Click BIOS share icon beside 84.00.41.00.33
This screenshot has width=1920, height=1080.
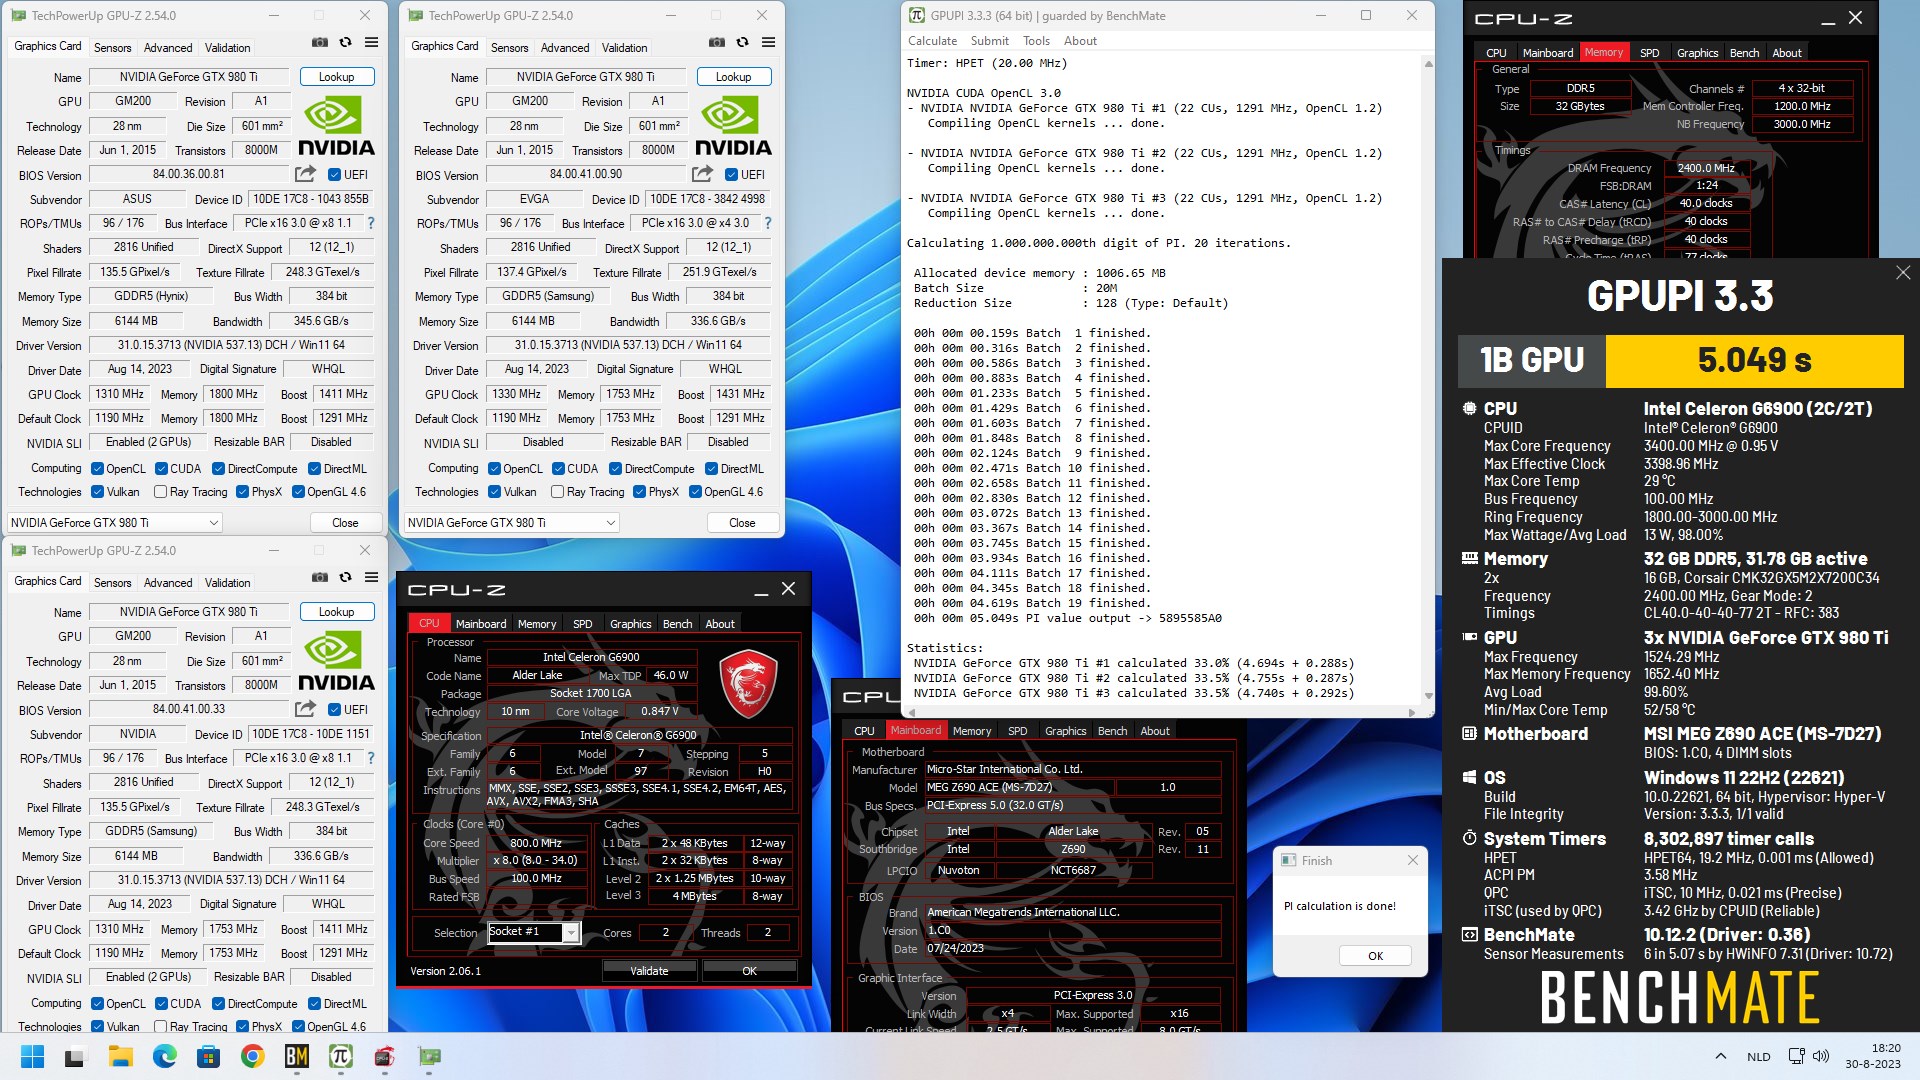[306, 709]
